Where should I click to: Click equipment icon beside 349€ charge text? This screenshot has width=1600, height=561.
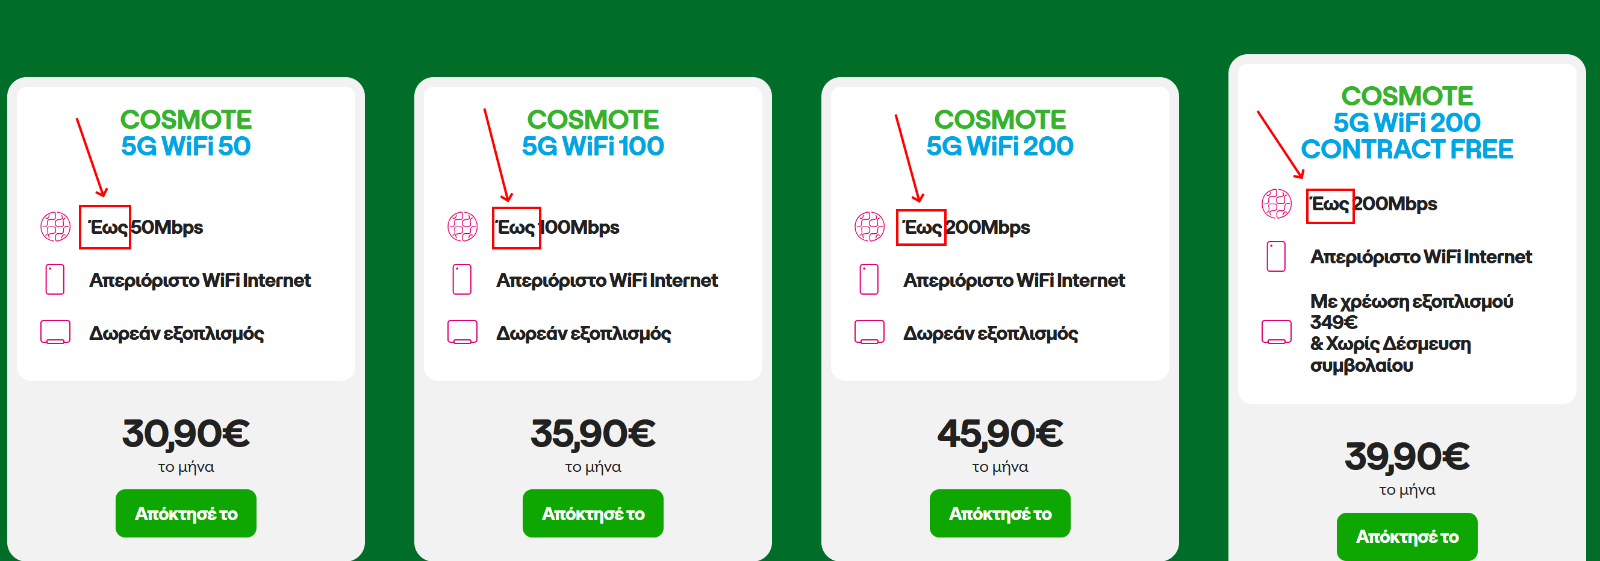pyautogui.click(x=1277, y=332)
